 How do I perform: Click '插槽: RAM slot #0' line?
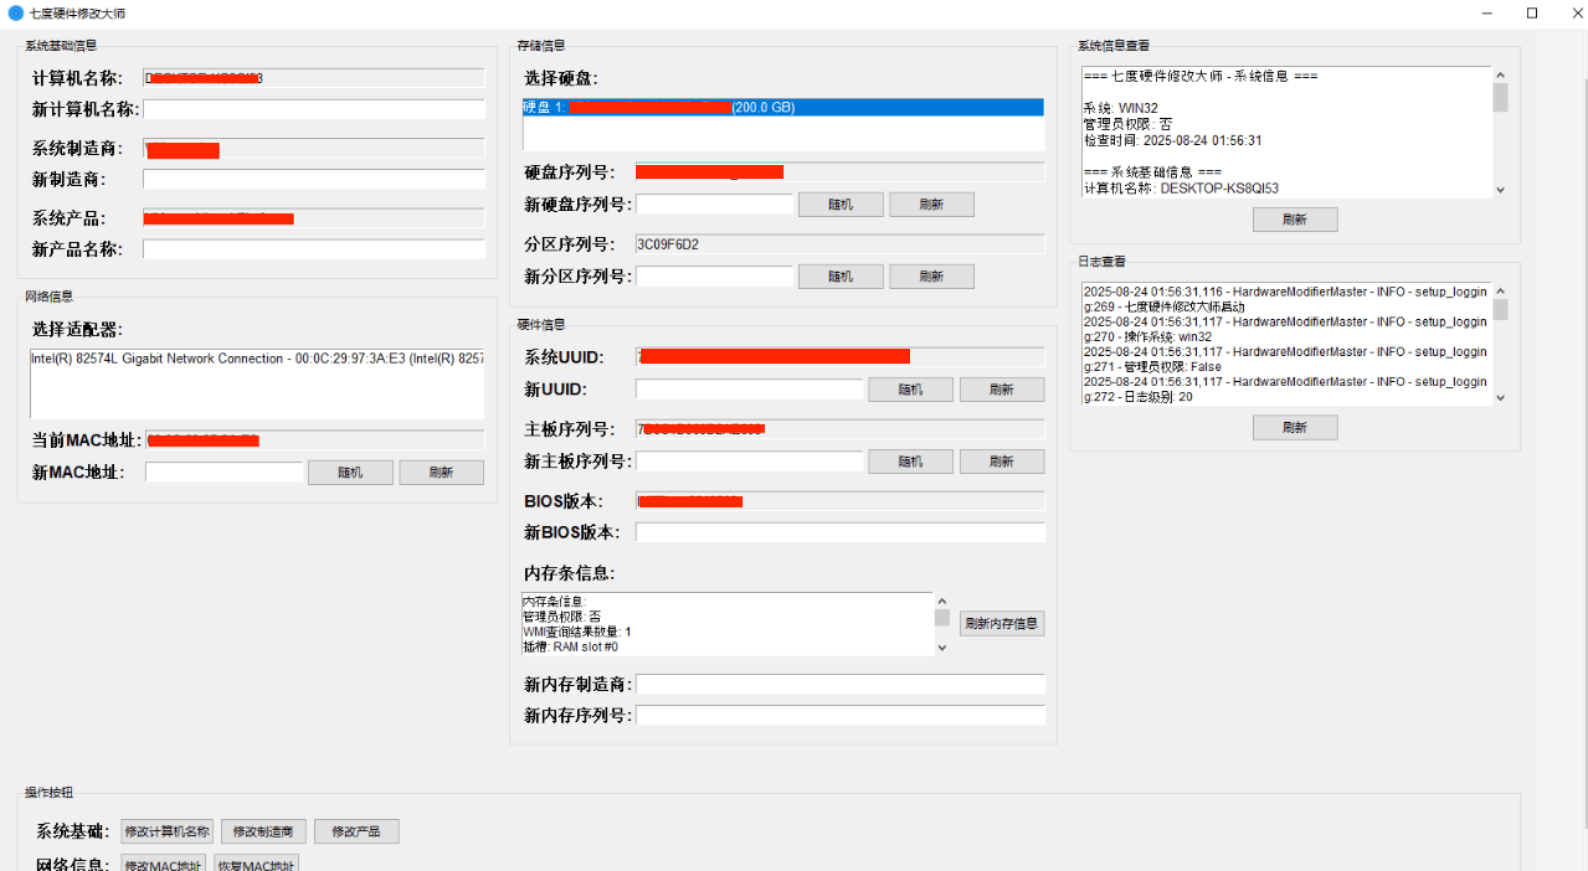click(x=570, y=647)
